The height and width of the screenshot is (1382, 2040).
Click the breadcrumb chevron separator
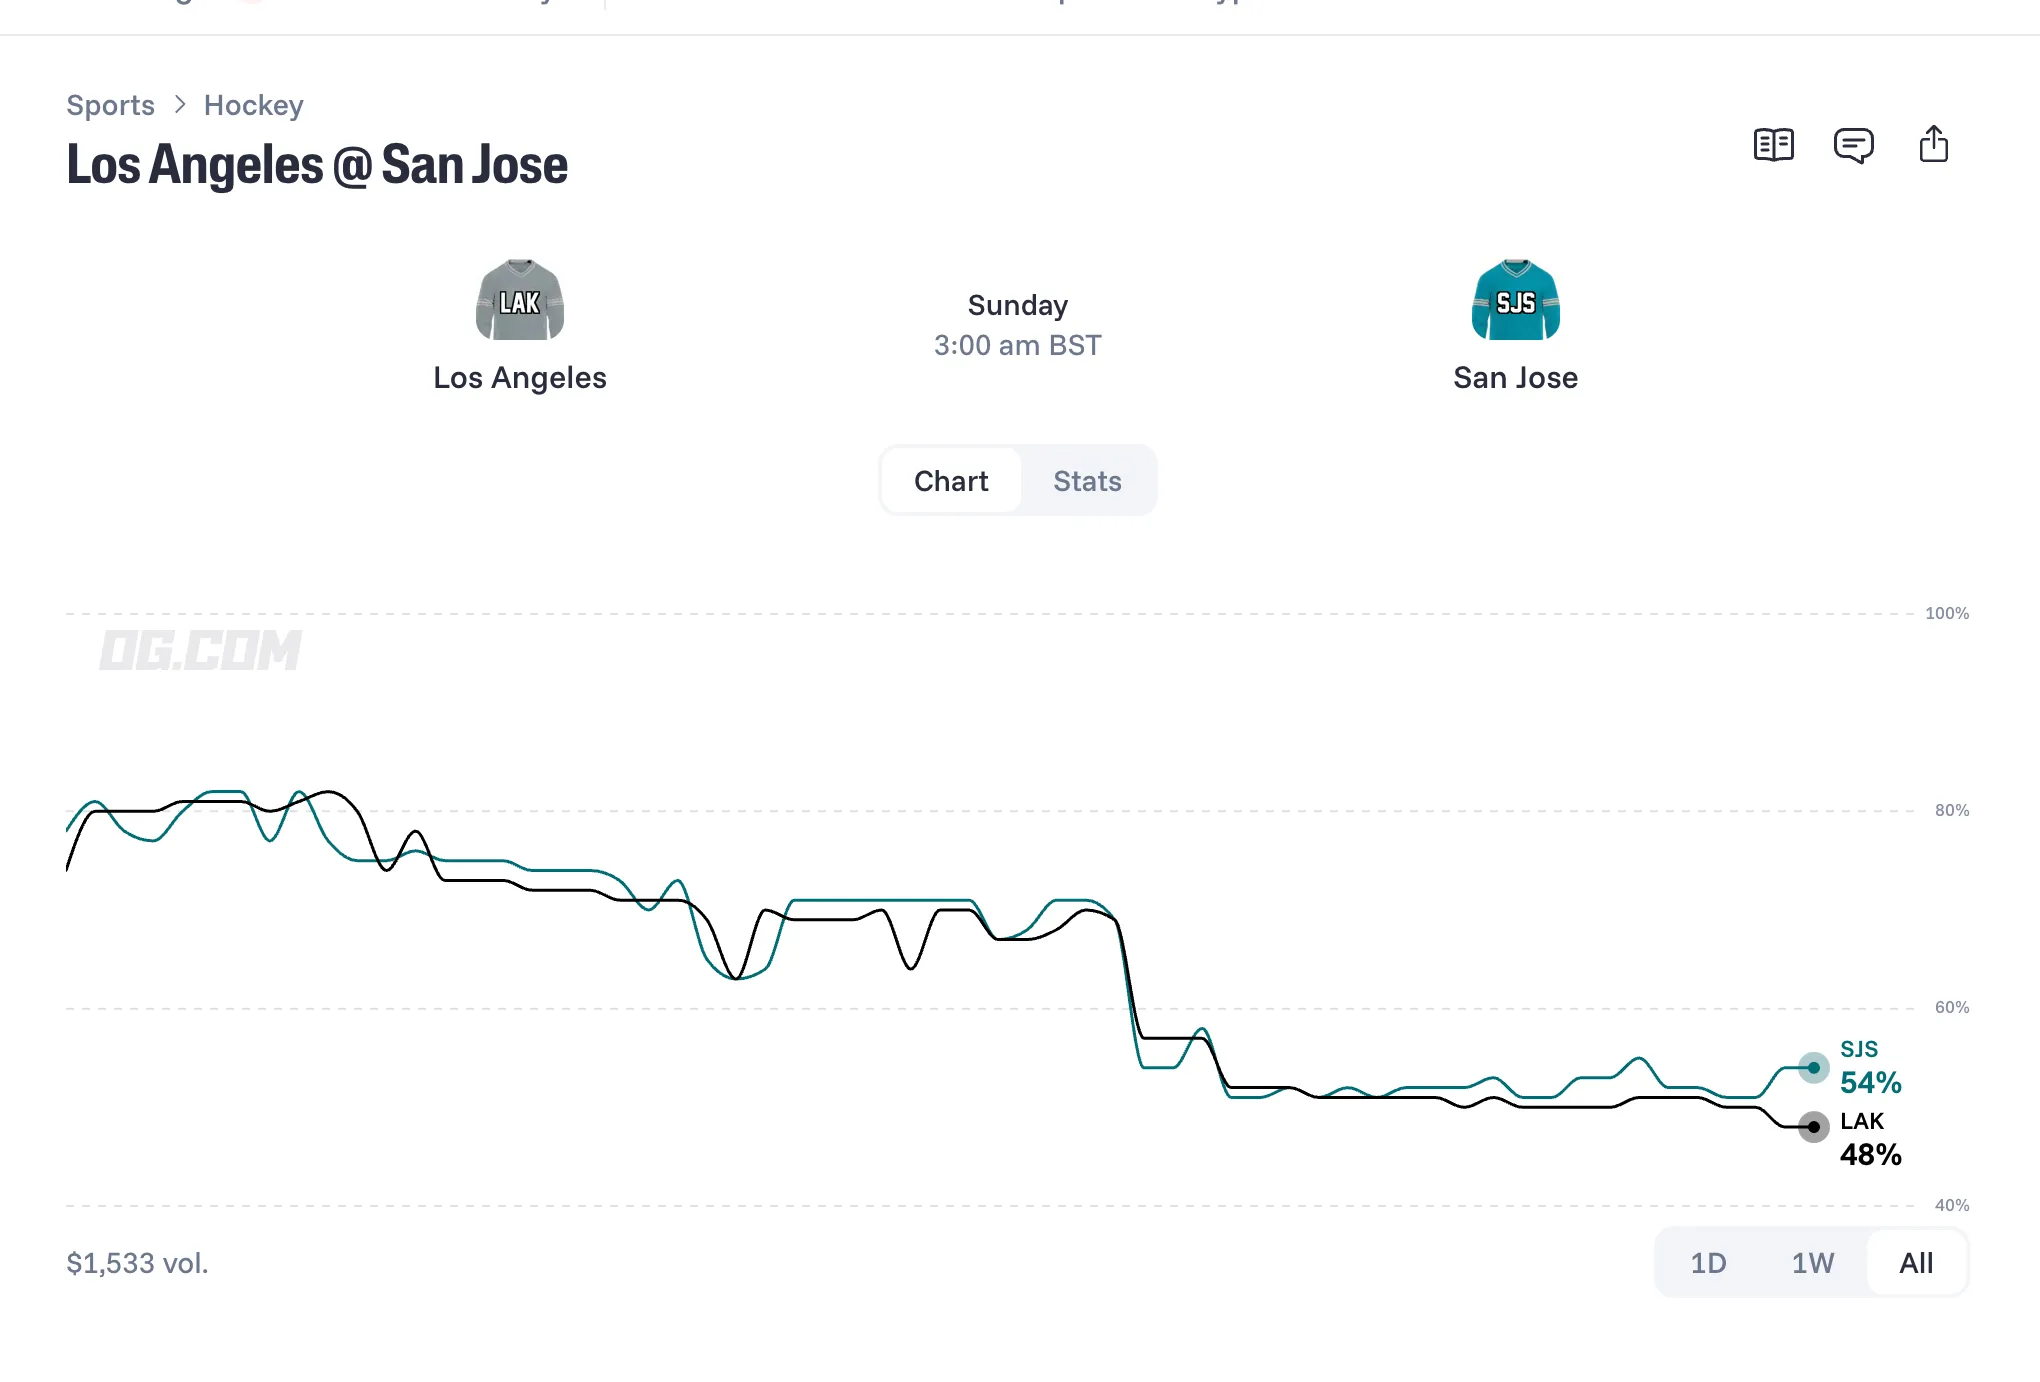tap(180, 105)
